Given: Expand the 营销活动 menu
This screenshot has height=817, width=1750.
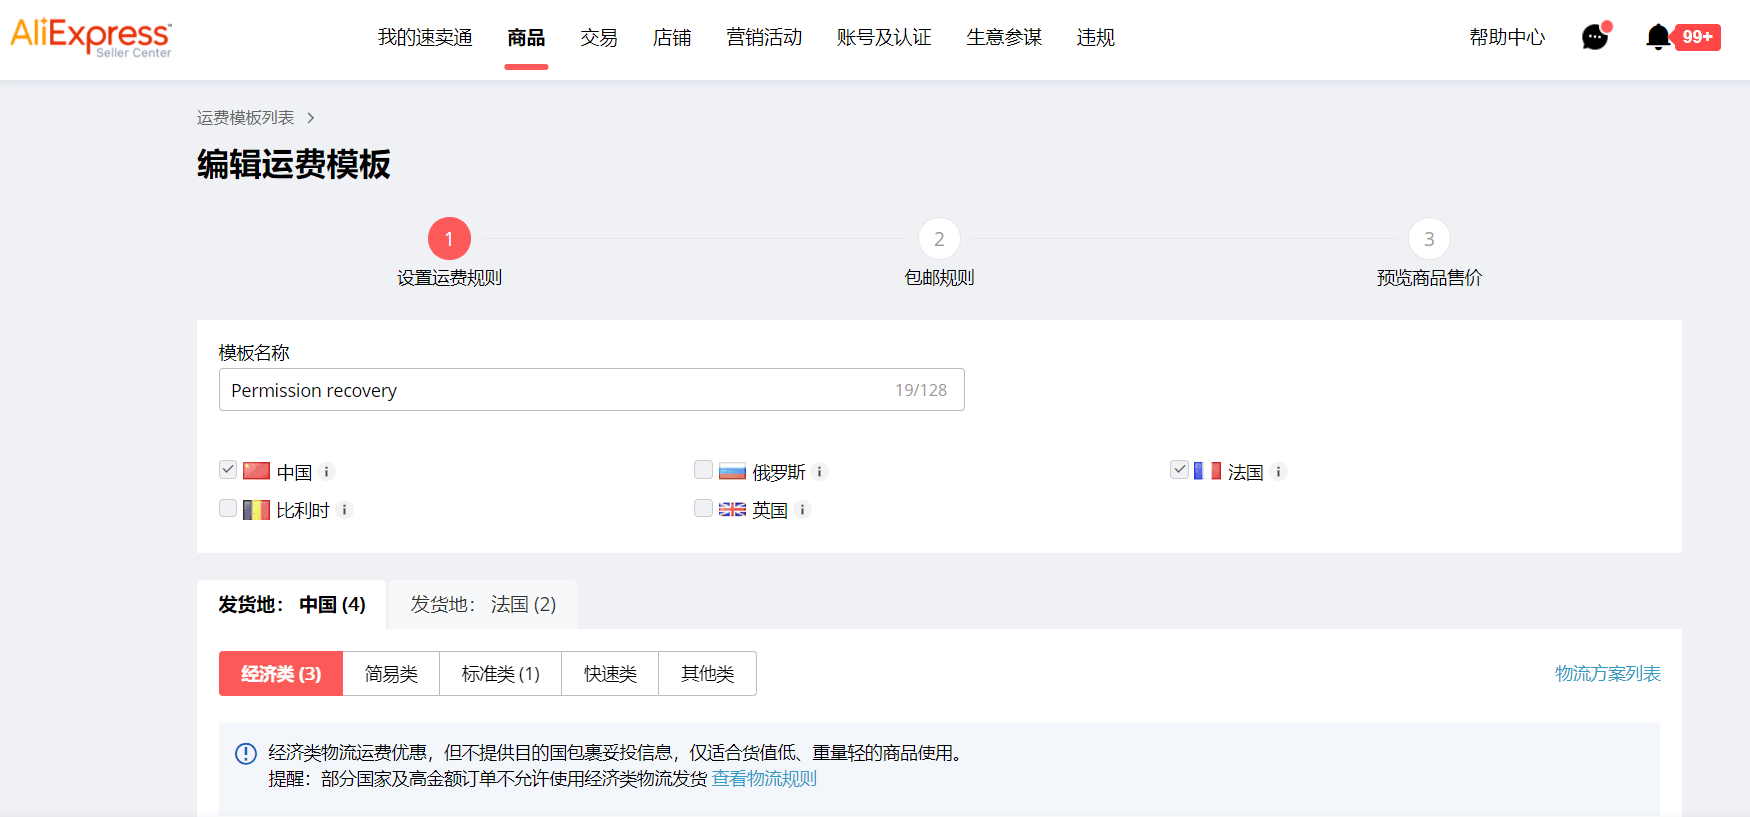Looking at the screenshot, I should [764, 38].
